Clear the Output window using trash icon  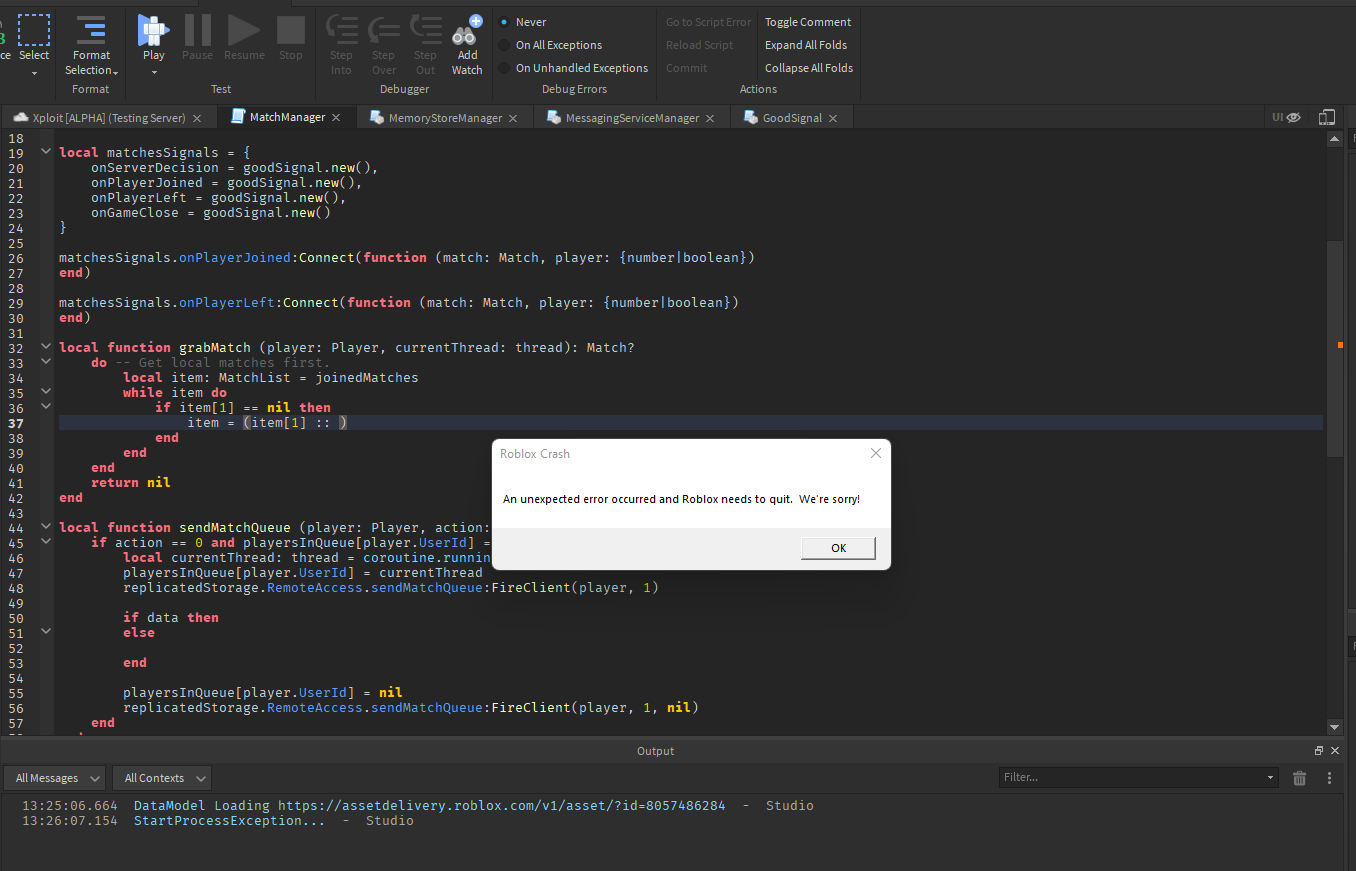tap(1299, 777)
